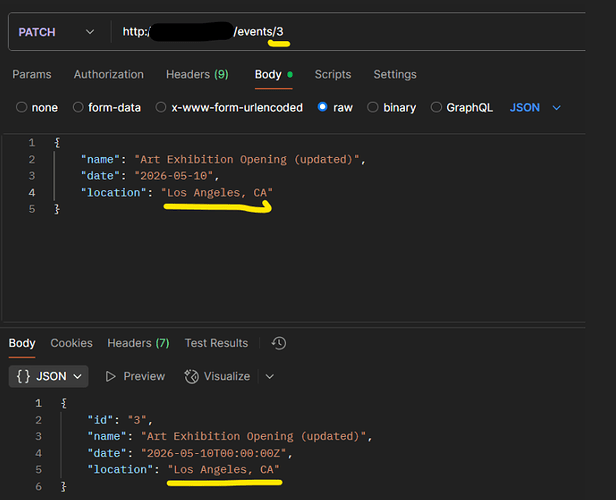Select the binary radio option
The height and width of the screenshot is (500, 616).
(x=372, y=107)
